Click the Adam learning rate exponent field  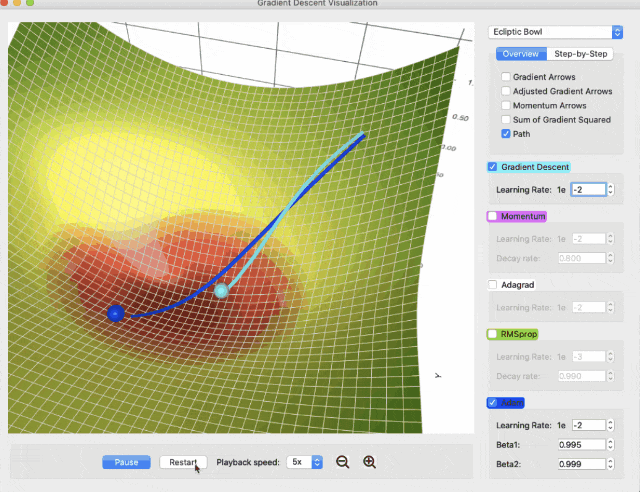coord(589,425)
